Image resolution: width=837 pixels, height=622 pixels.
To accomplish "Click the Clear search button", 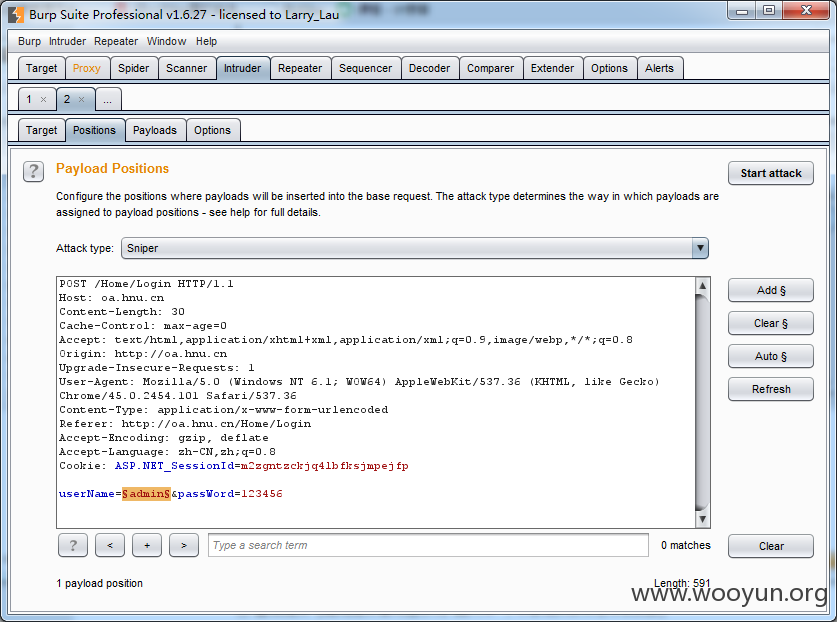I will pos(771,546).
